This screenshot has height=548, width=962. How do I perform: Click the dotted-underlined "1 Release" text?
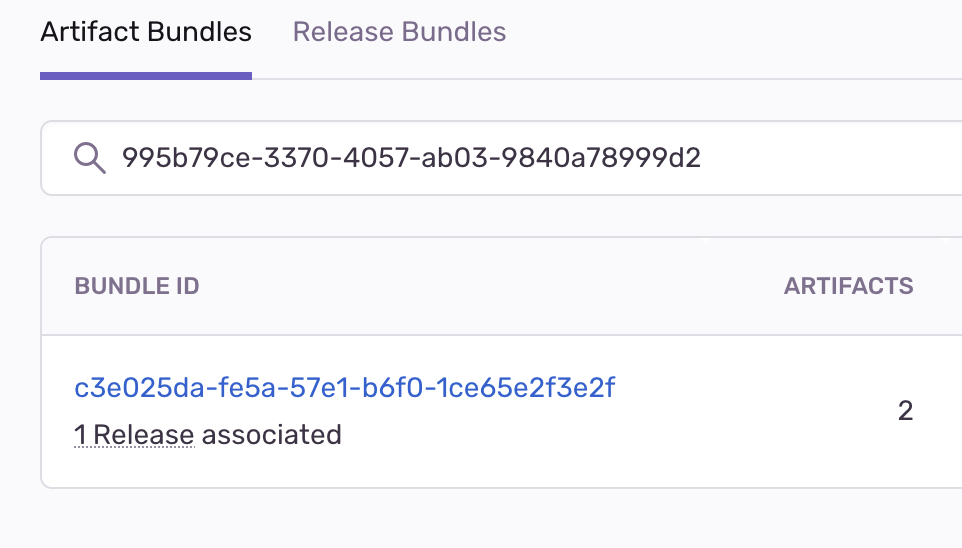pos(134,435)
